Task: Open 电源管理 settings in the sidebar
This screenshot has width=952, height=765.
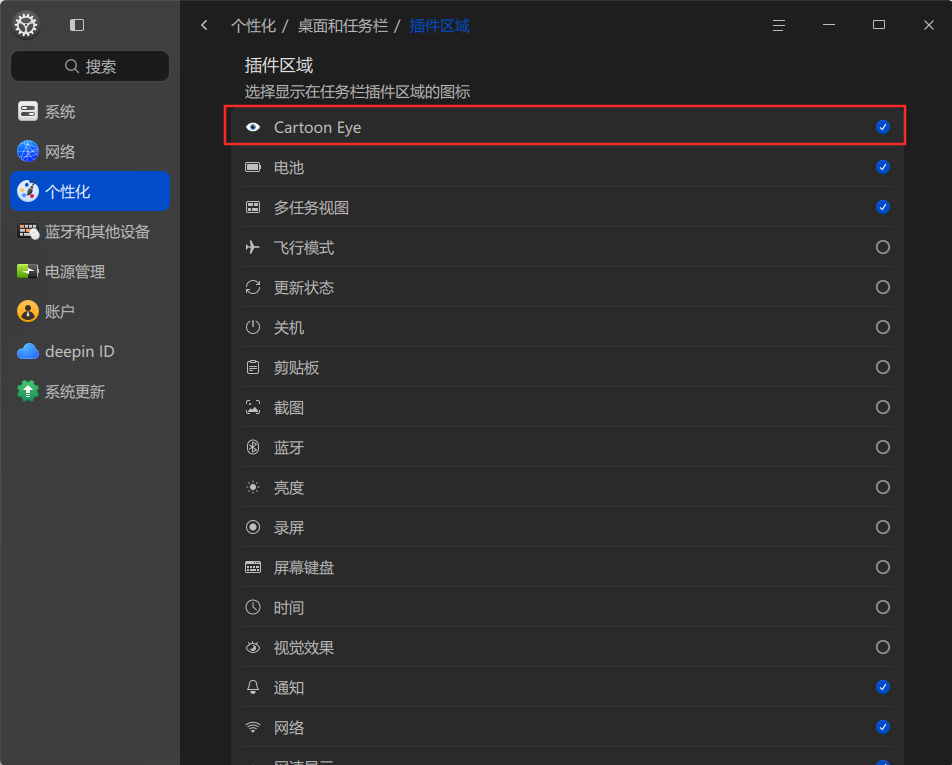Action: (90, 272)
